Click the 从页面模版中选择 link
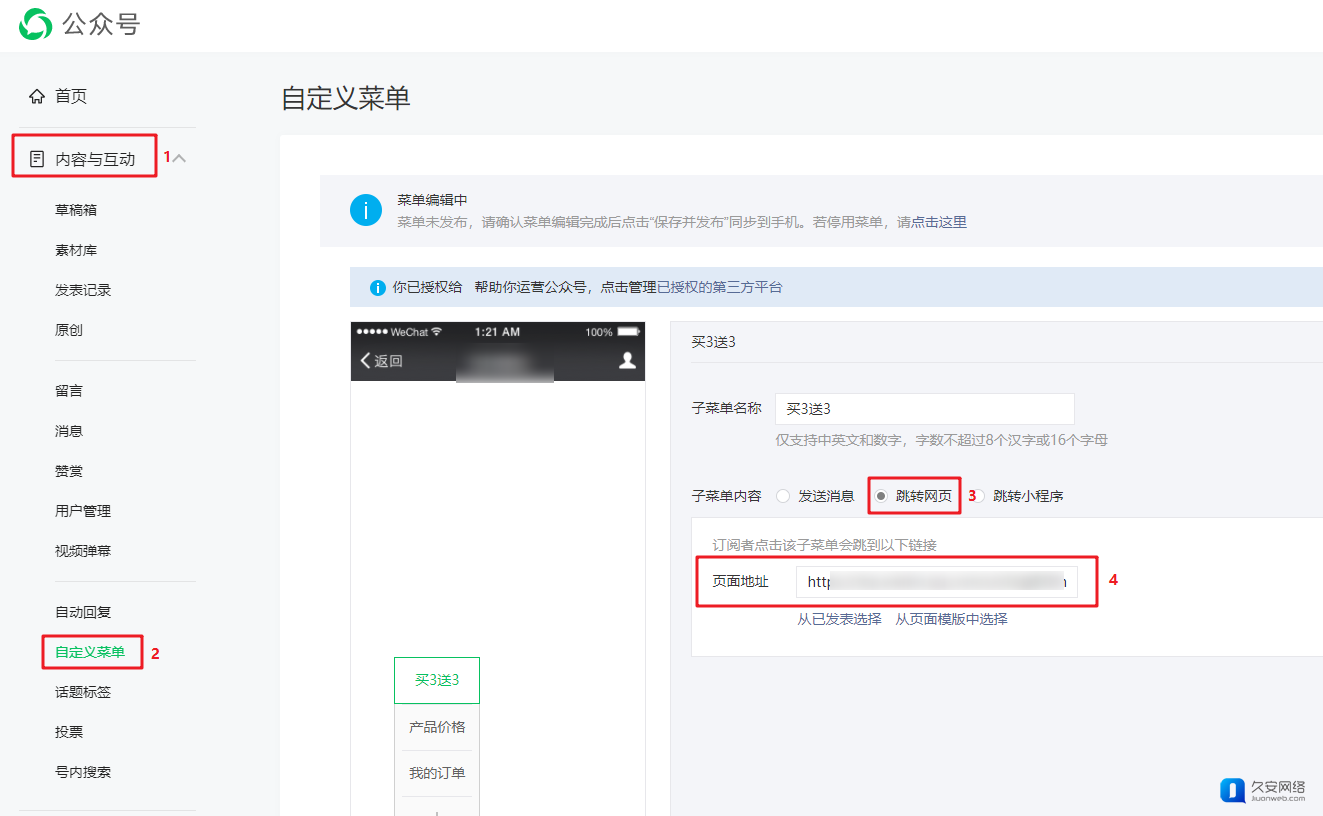 [951, 619]
